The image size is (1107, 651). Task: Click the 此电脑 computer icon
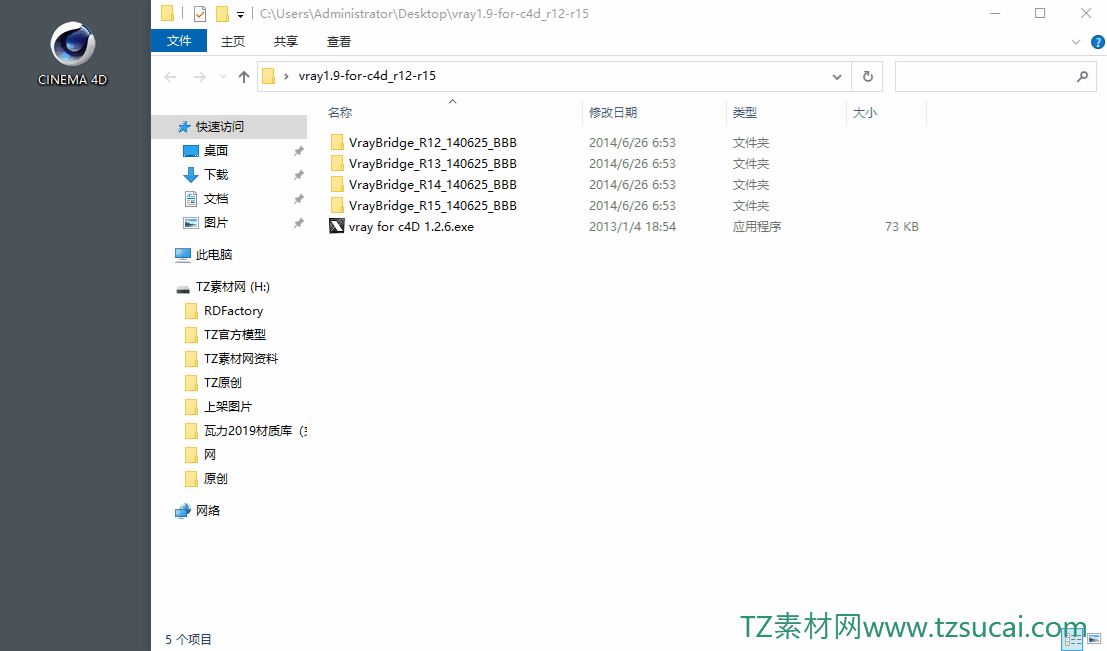[183, 255]
